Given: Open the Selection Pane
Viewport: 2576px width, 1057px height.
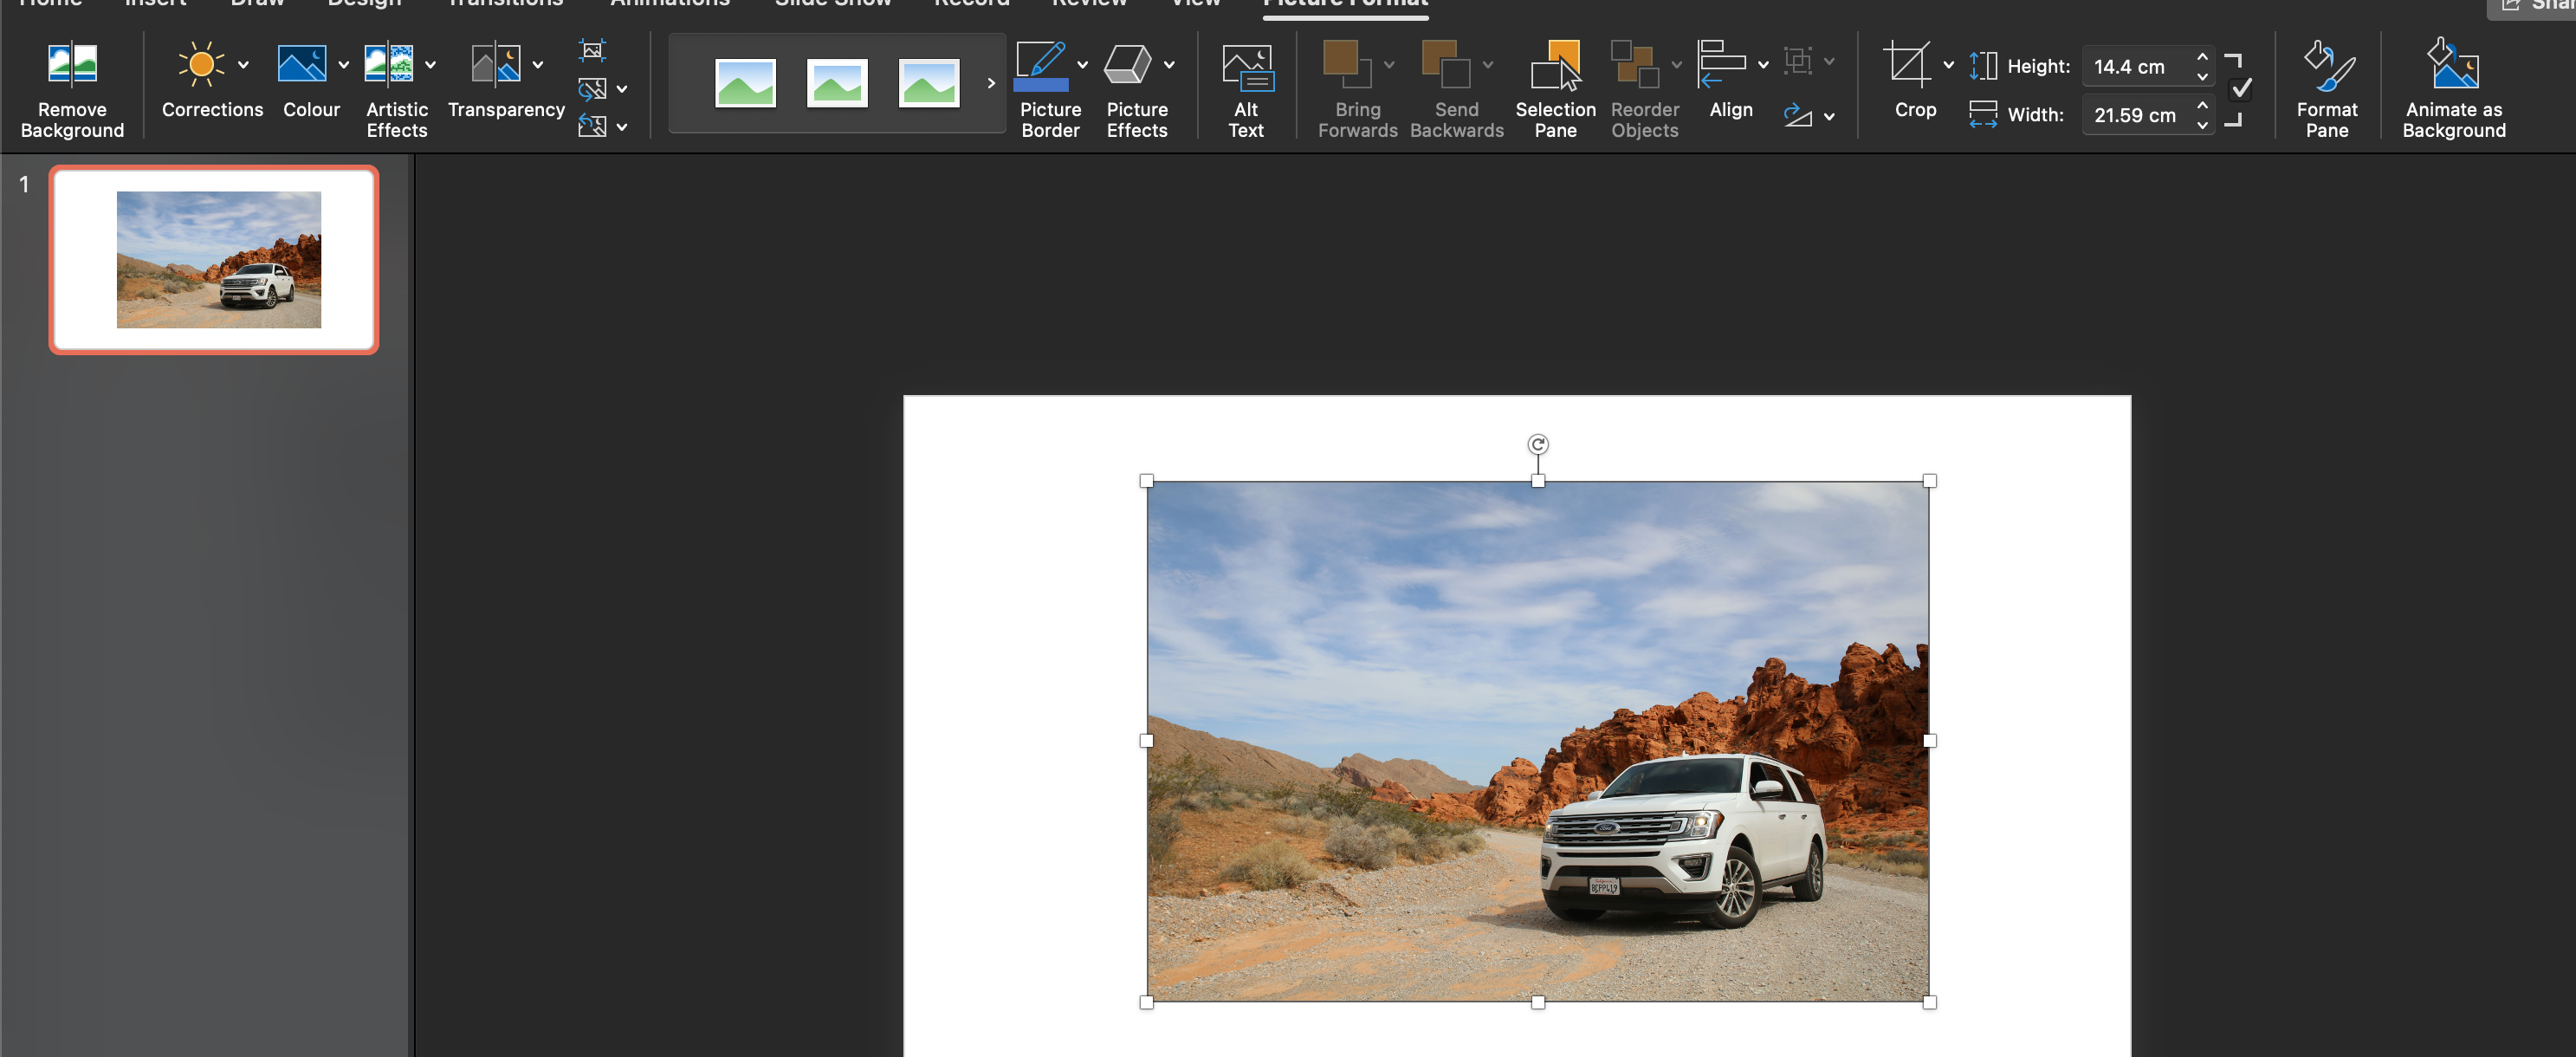Looking at the screenshot, I should 1554,87.
